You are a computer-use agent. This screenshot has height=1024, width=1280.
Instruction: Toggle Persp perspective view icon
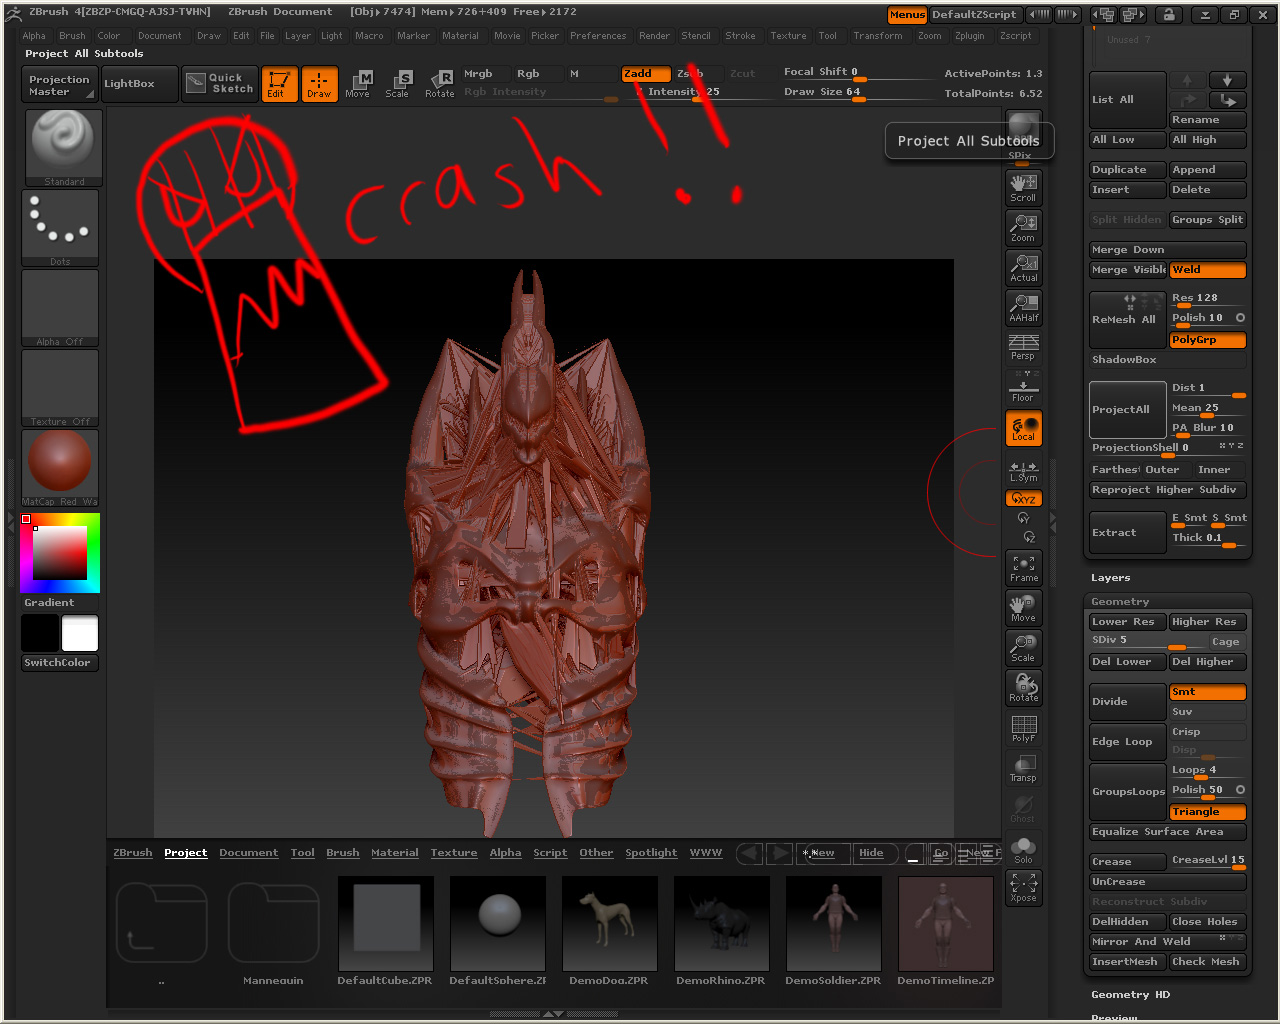click(1023, 346)
